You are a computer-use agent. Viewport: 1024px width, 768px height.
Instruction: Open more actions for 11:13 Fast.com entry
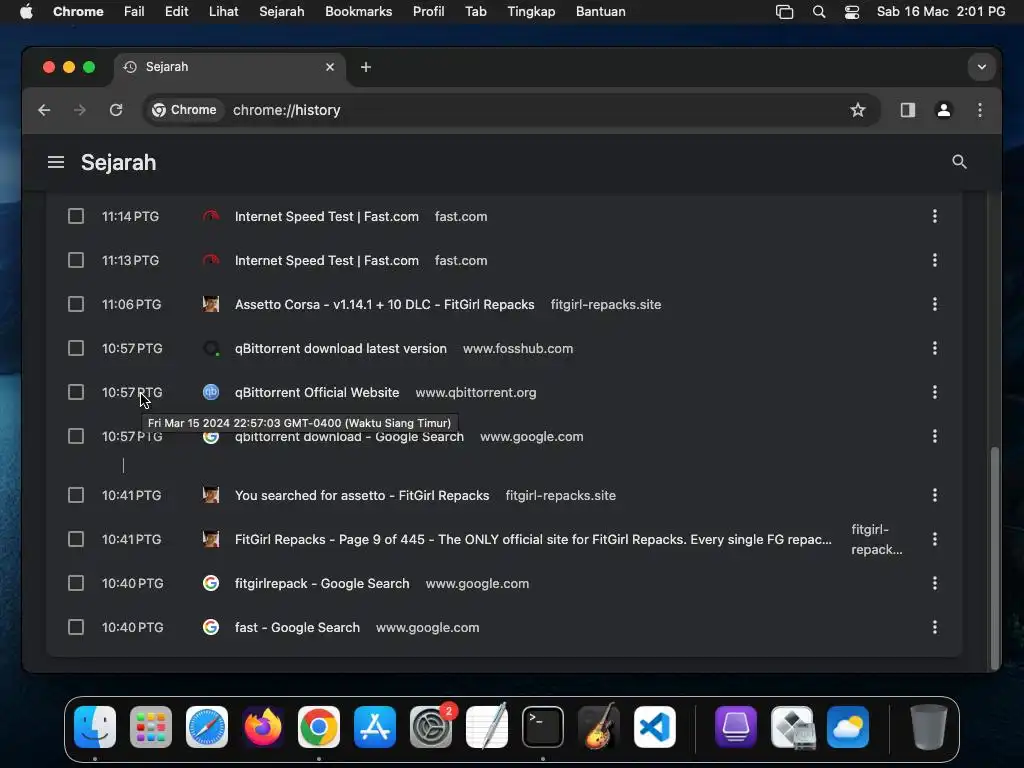click(935, 261)
